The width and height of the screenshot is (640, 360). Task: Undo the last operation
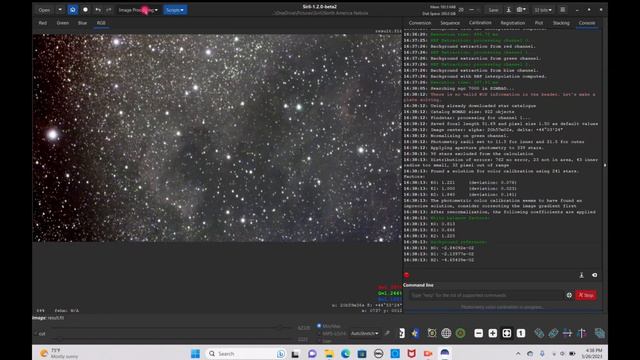[x=98, y=10]
